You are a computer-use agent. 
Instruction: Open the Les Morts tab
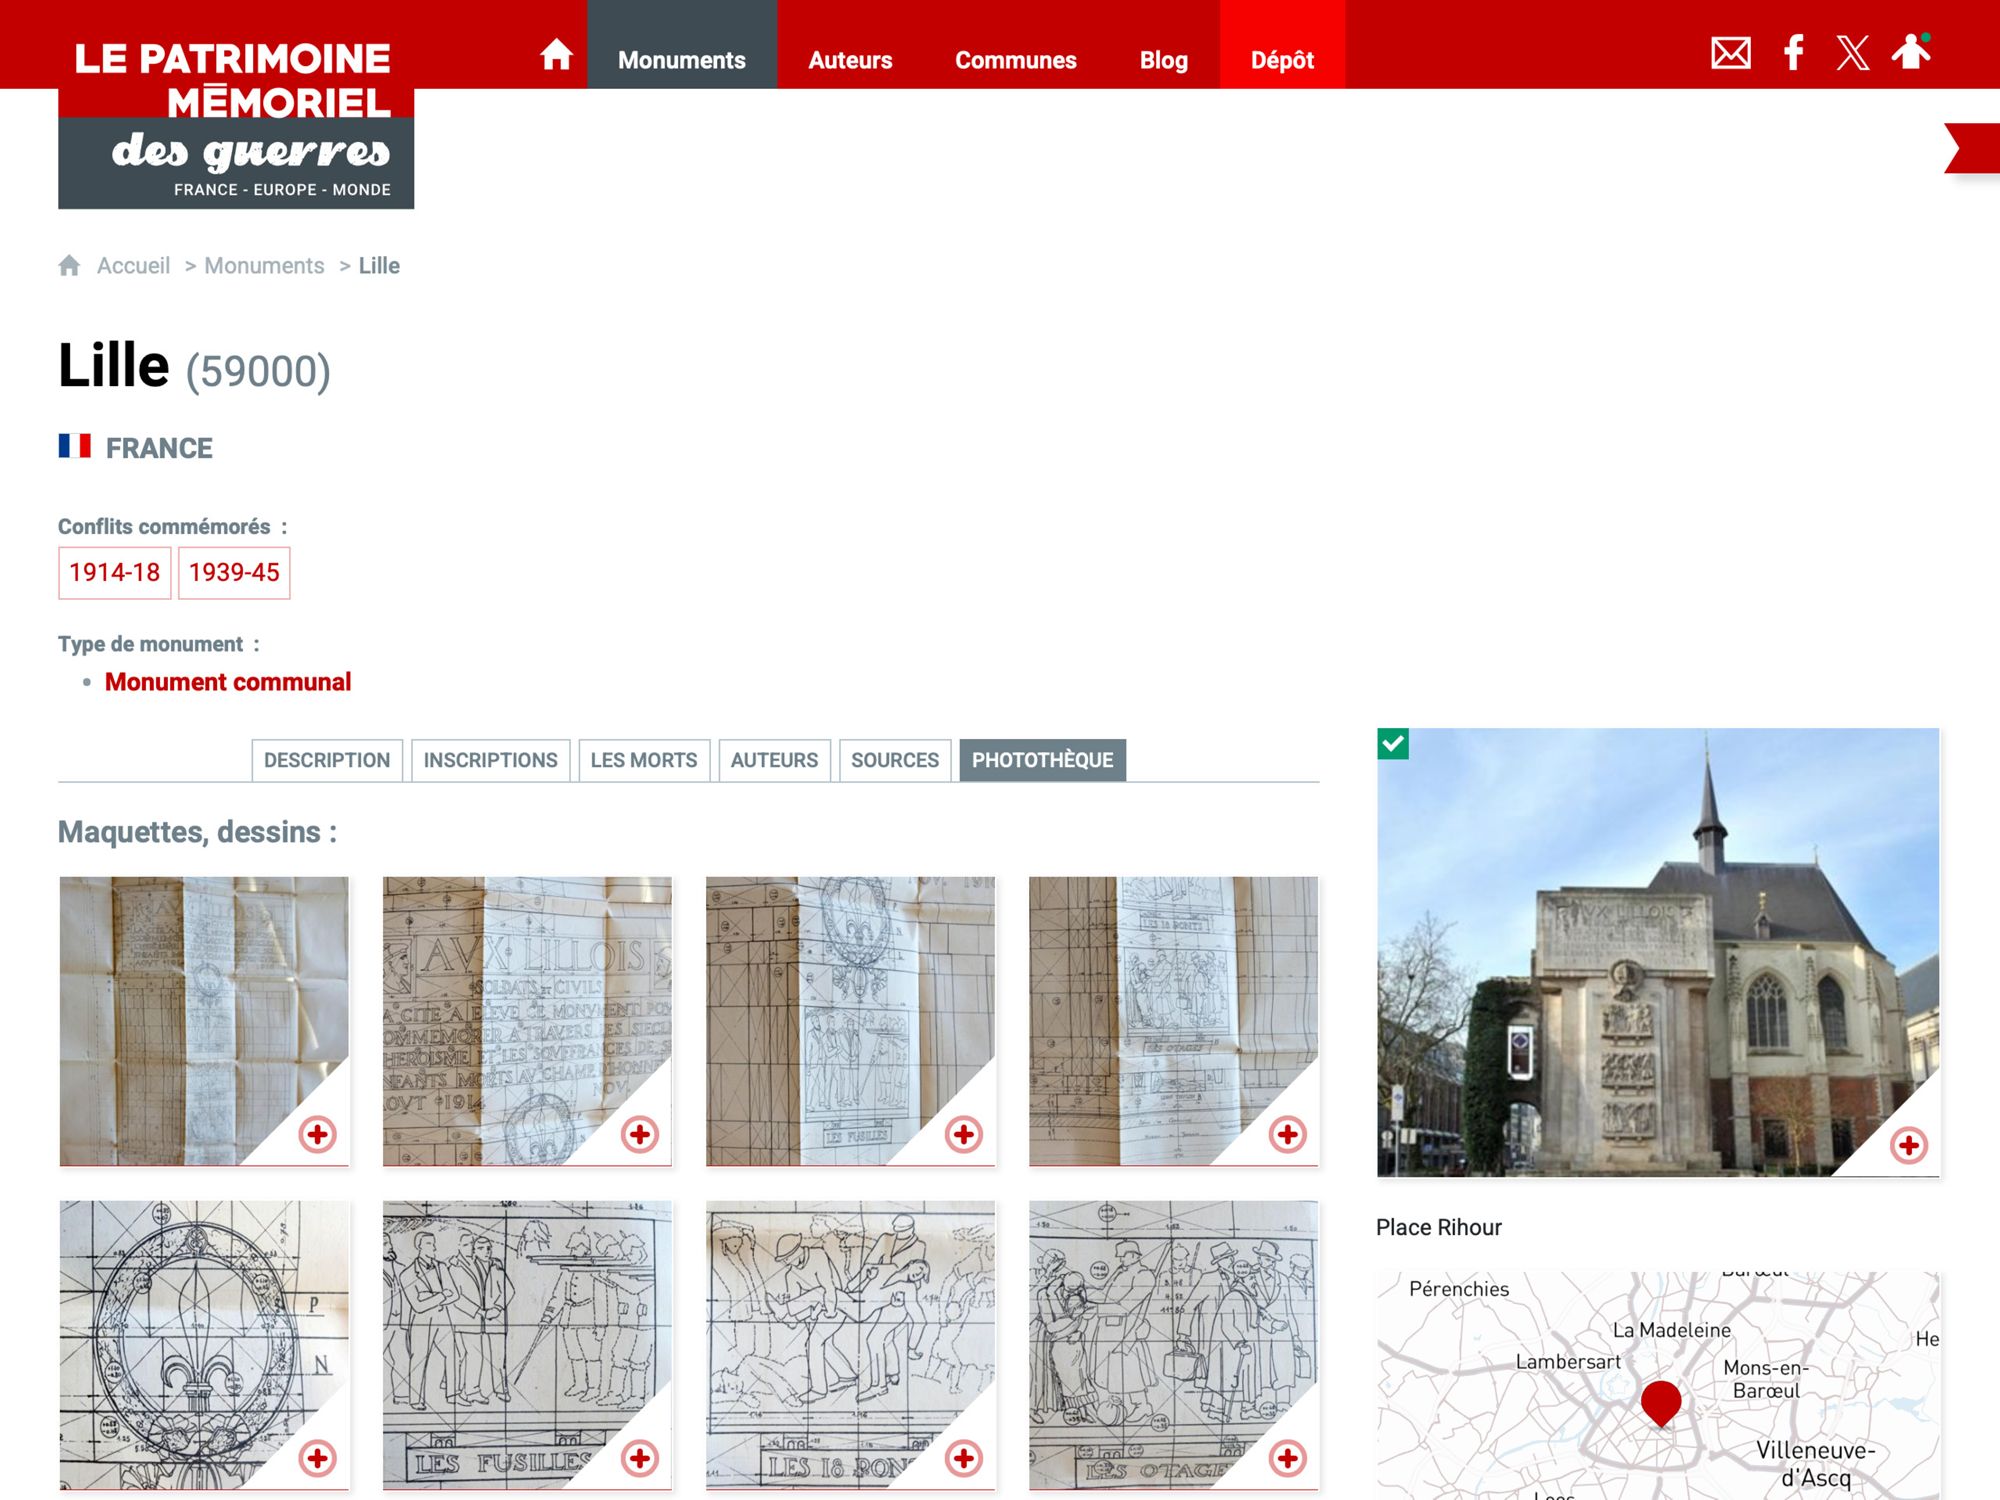(643, 760)
